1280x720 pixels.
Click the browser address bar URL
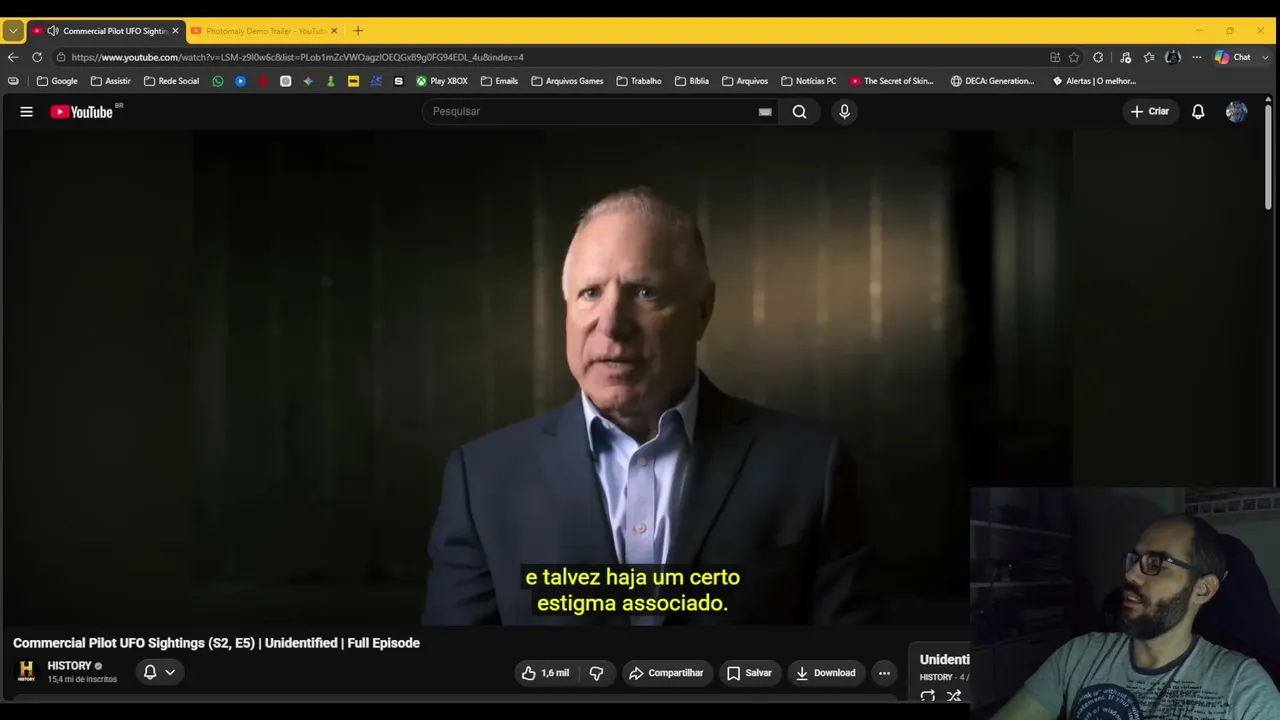pyautogui.click(x=297, y=57)
